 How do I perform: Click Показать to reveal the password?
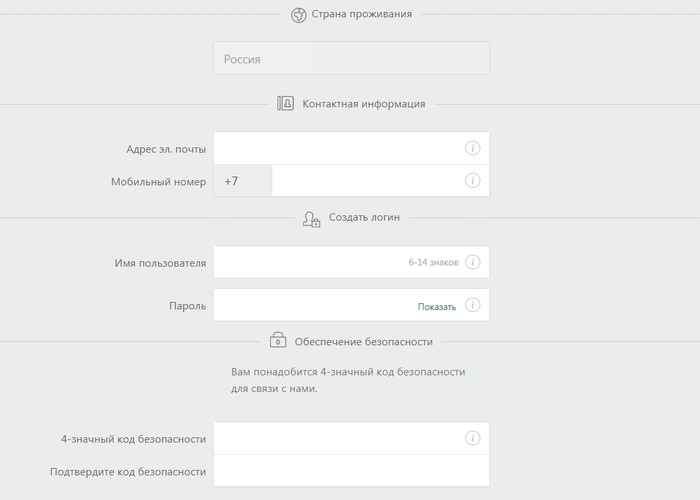pyautogui.click(x=437, y=307)
